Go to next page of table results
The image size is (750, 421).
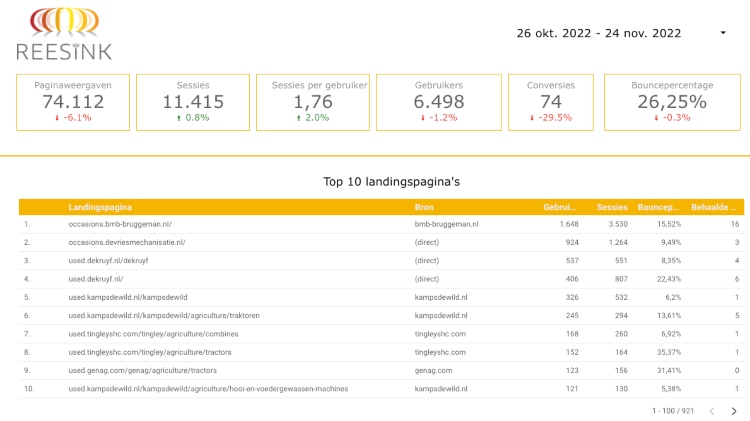click(x=733, y=411)
